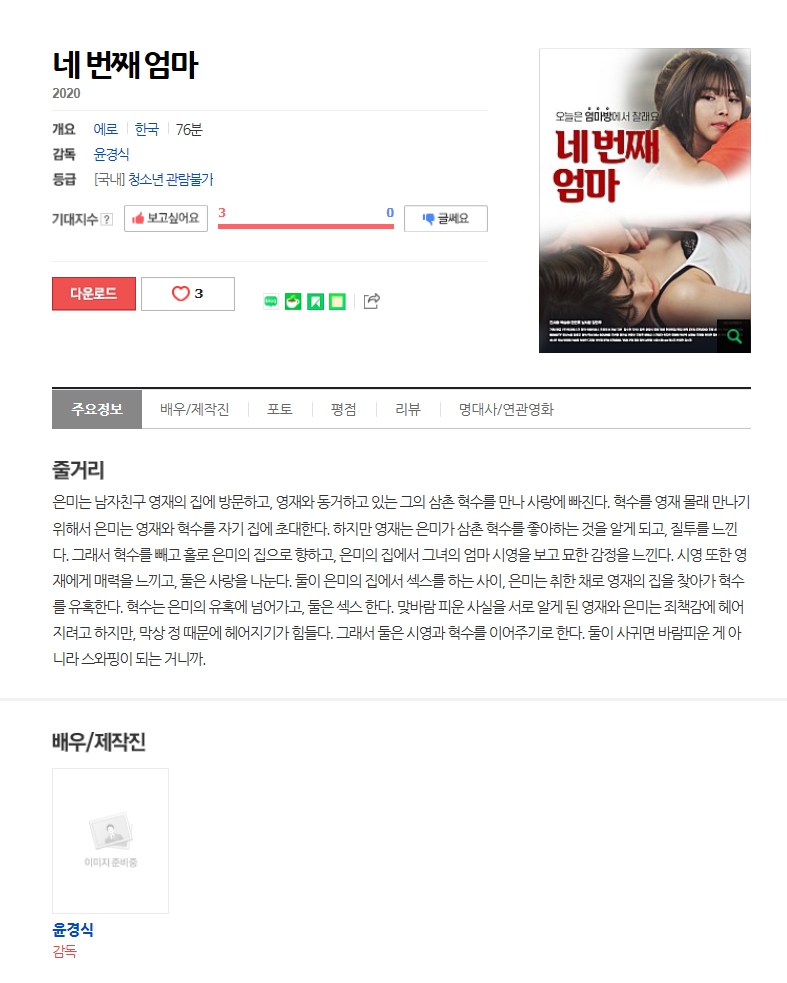This screenshot has width=787, height=983.
Task: Click the heart like button showing 3
Action: (x=188, y=293)
